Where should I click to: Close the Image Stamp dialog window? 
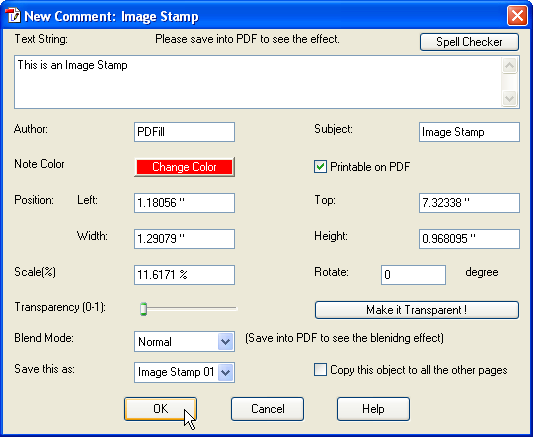tap(517, 16)
